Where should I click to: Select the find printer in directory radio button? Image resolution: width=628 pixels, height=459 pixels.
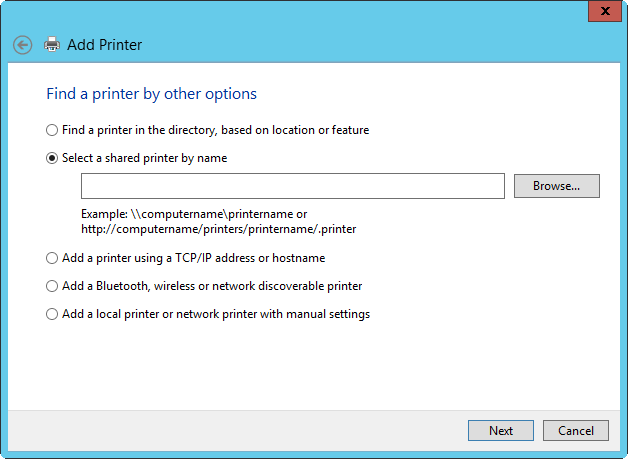point(52,130)
